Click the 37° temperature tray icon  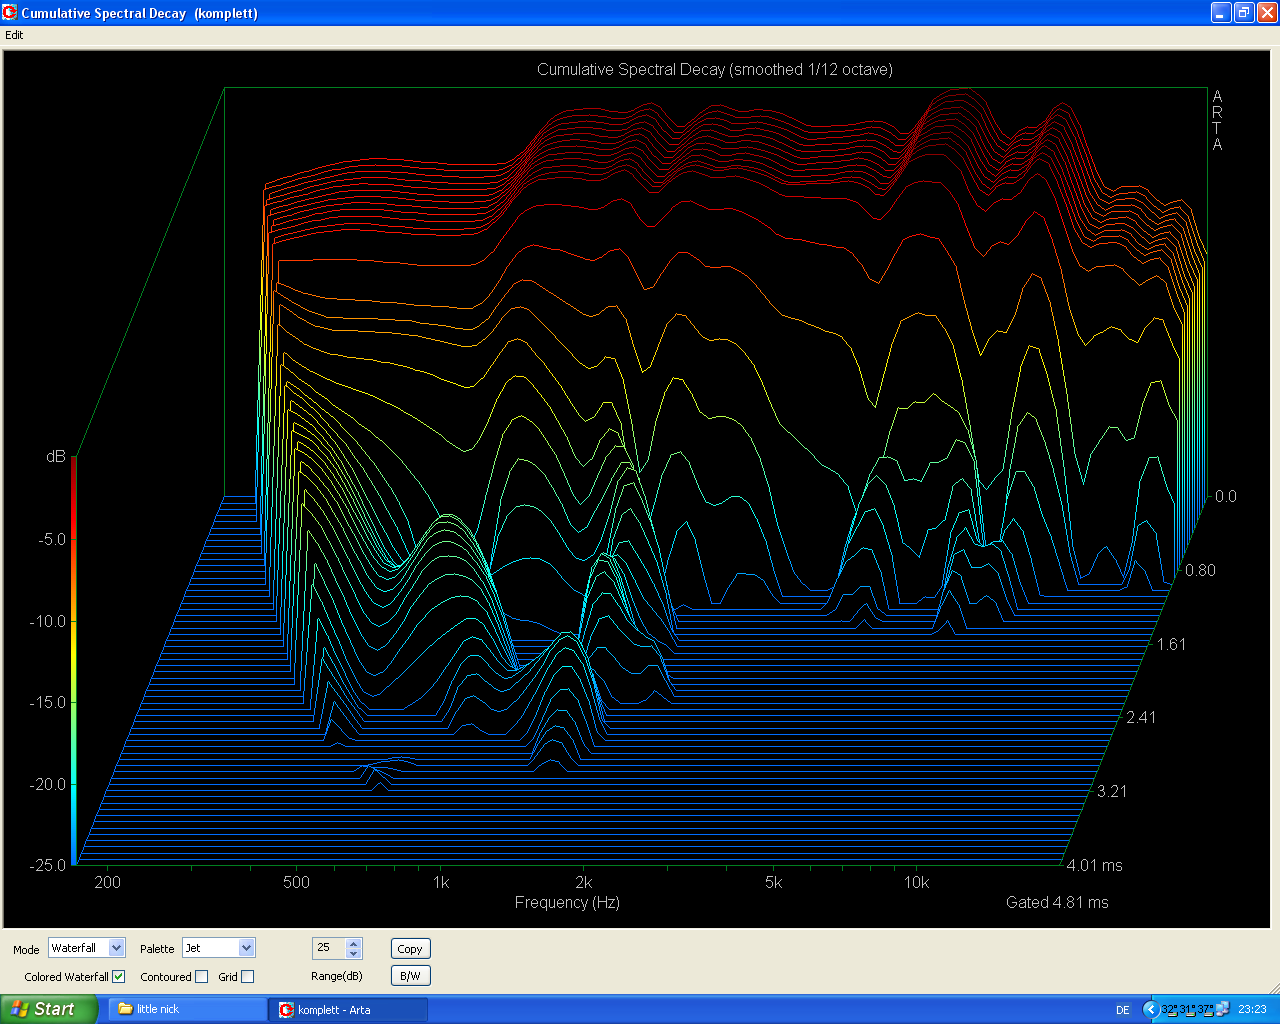[x=1204, y=1009]
